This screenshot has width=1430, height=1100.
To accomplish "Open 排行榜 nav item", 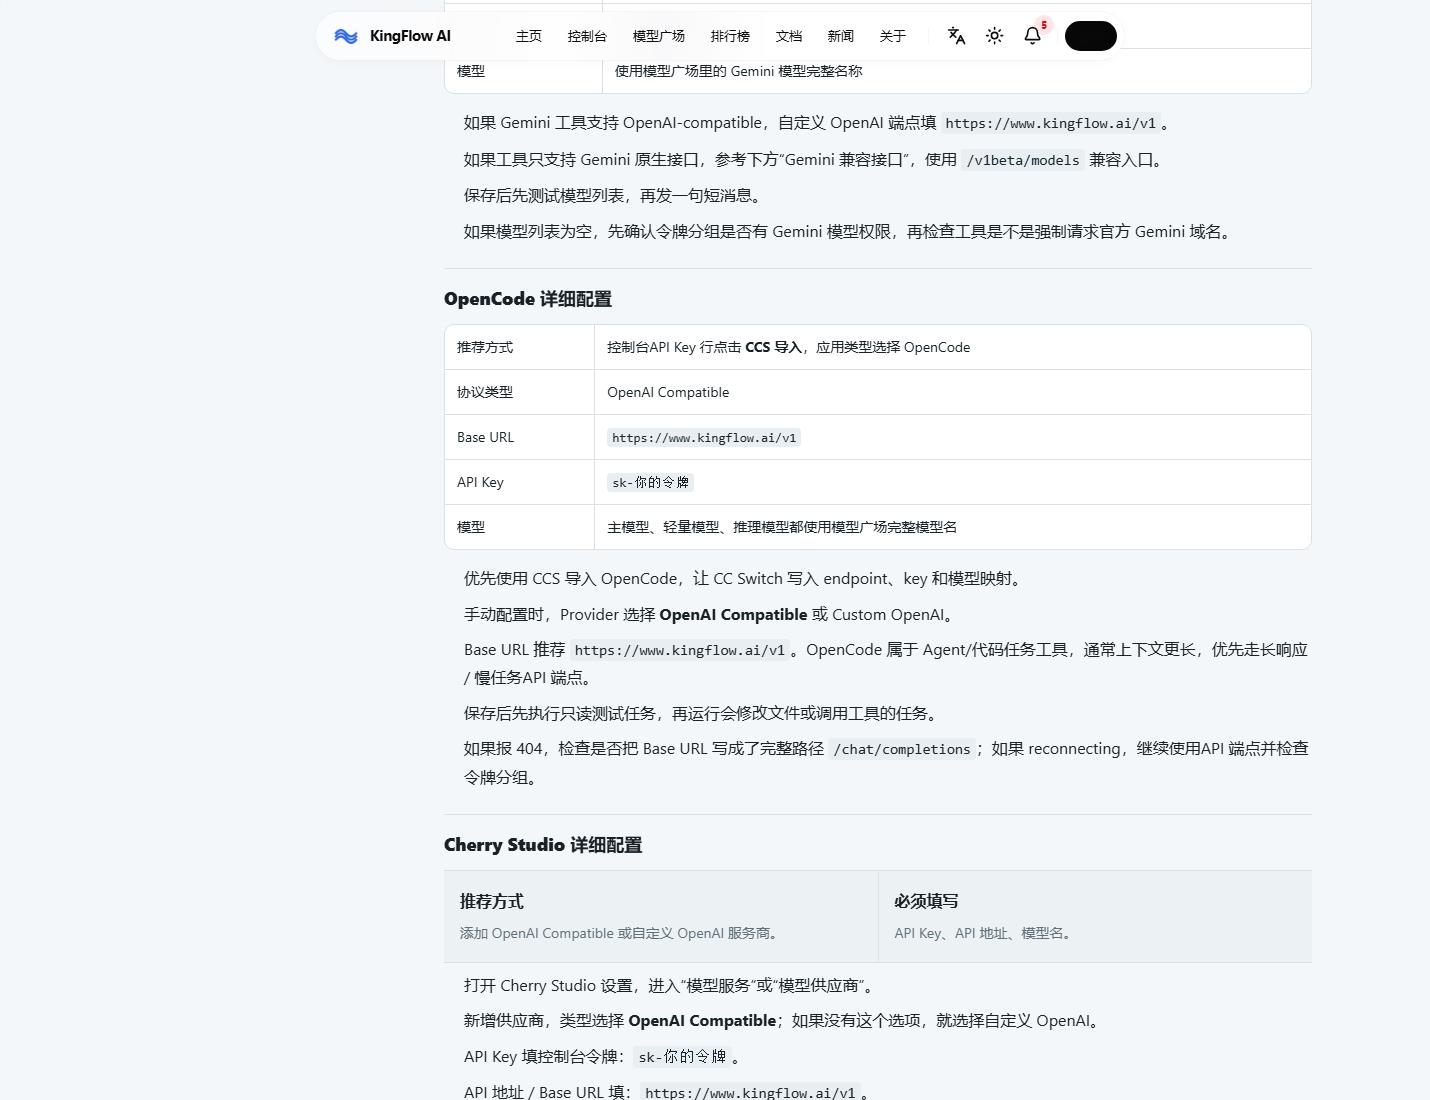I will click(x=730, y=36).
